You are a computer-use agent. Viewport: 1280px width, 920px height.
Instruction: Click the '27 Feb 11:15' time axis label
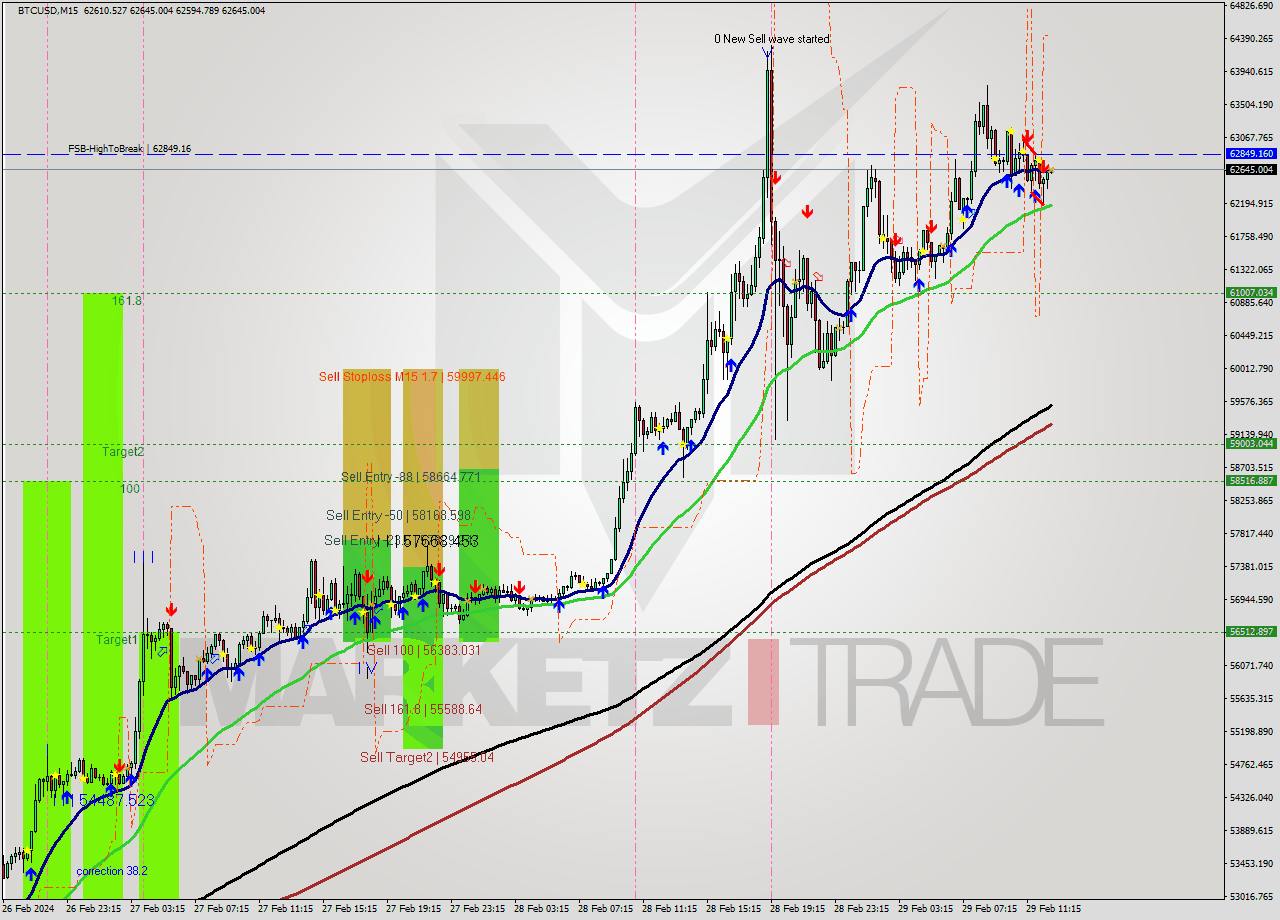(285, 909)
